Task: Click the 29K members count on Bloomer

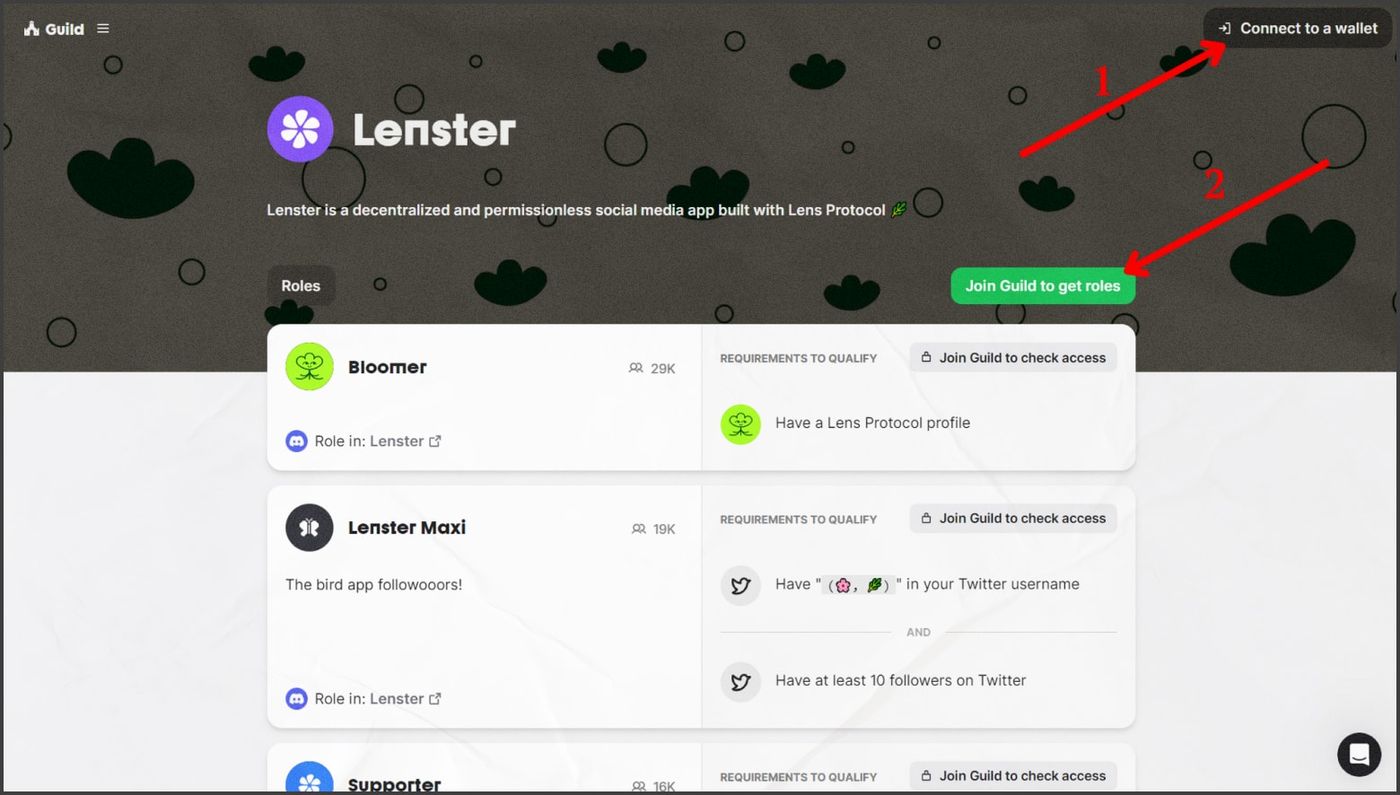Action: [x=652, y=368]
